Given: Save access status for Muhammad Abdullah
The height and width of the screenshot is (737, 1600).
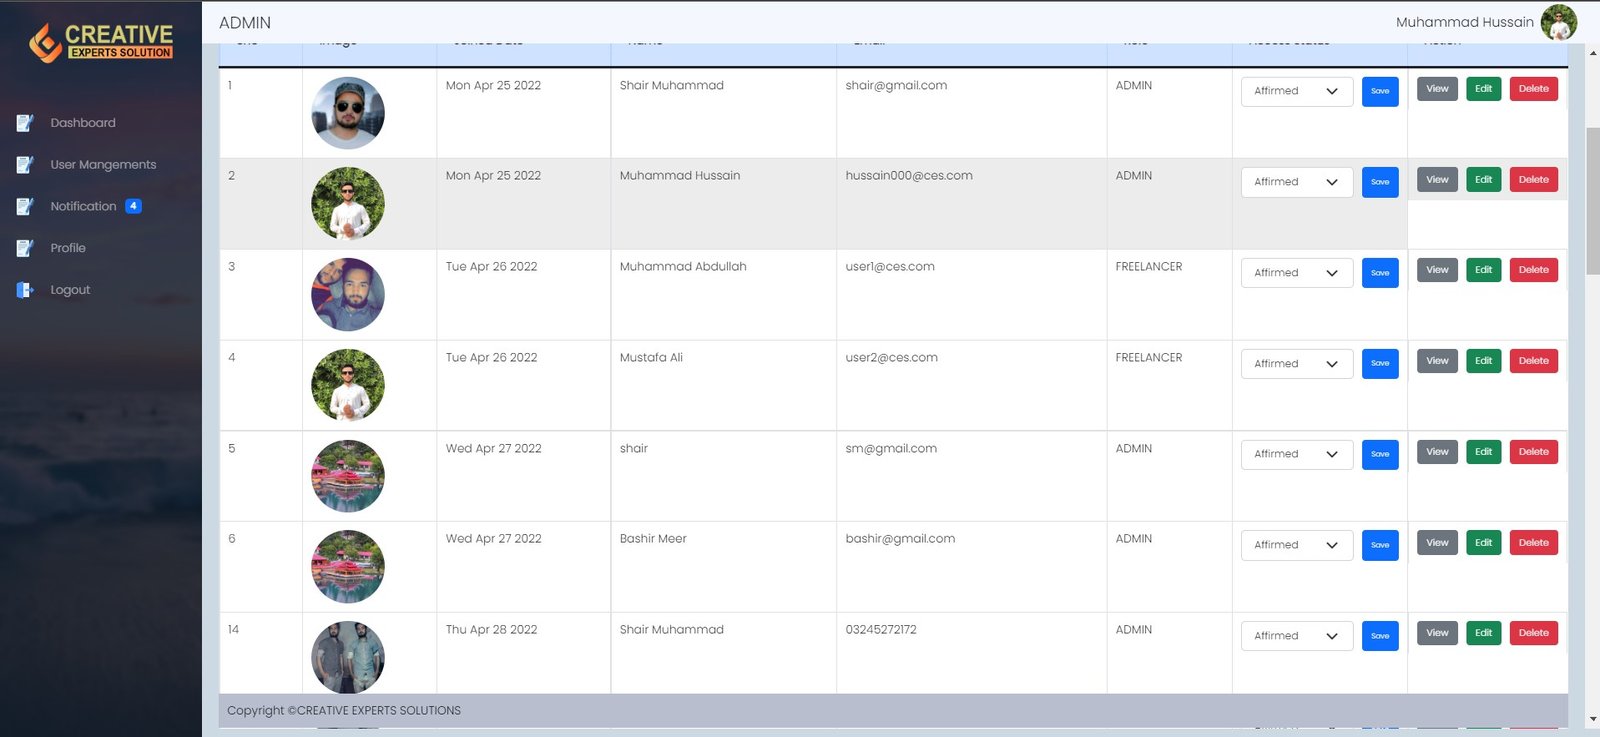Looking at the screenshot, I should pos(1380,273).
